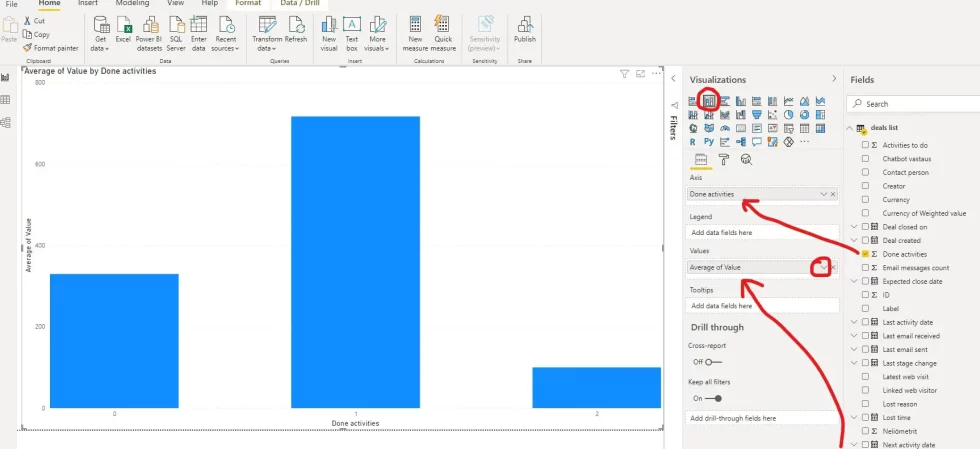This screenshot has height=449, width=980.
Task: Select the funnel chart visualization
Action: [757, 114]
